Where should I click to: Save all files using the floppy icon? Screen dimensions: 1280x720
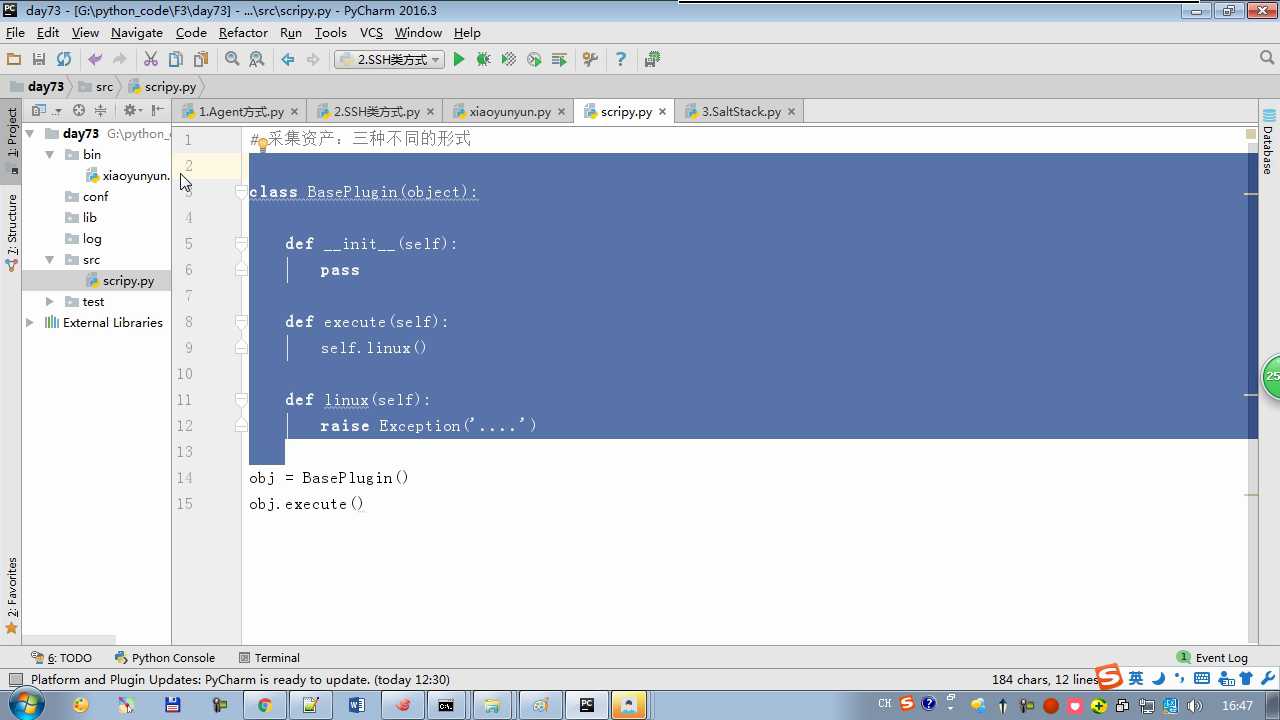coord(39,60)
